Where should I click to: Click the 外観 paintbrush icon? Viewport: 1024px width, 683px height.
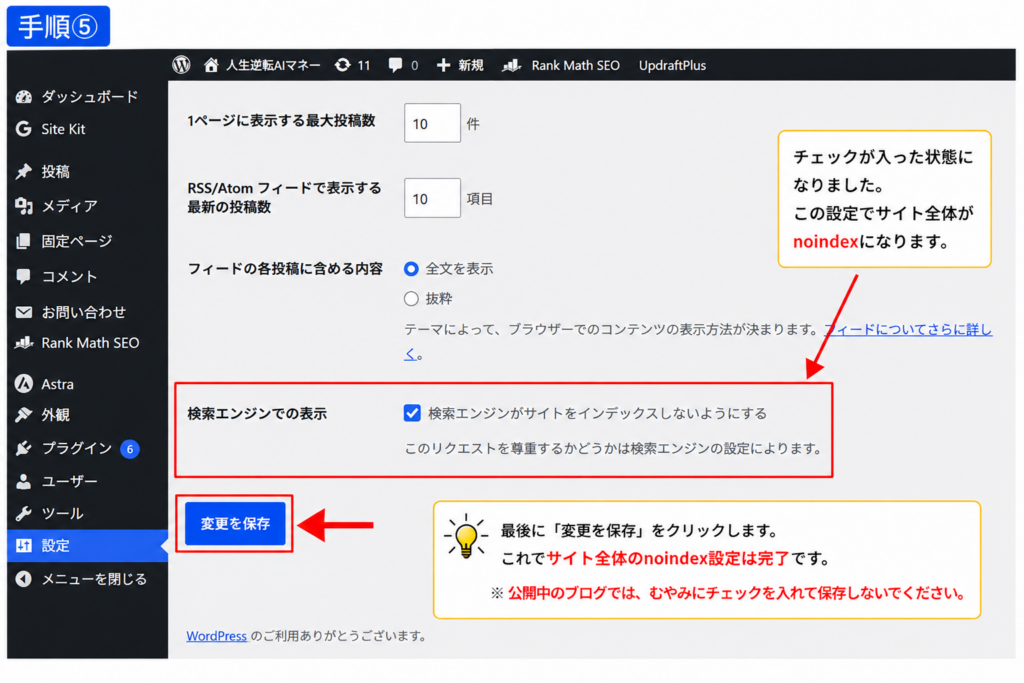click(x=24, y=415)
